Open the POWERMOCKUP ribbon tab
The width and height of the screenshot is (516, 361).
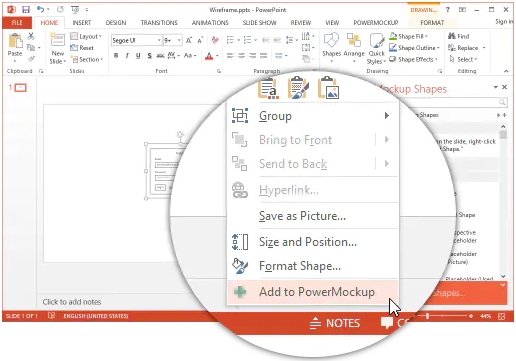click(376, 23)
